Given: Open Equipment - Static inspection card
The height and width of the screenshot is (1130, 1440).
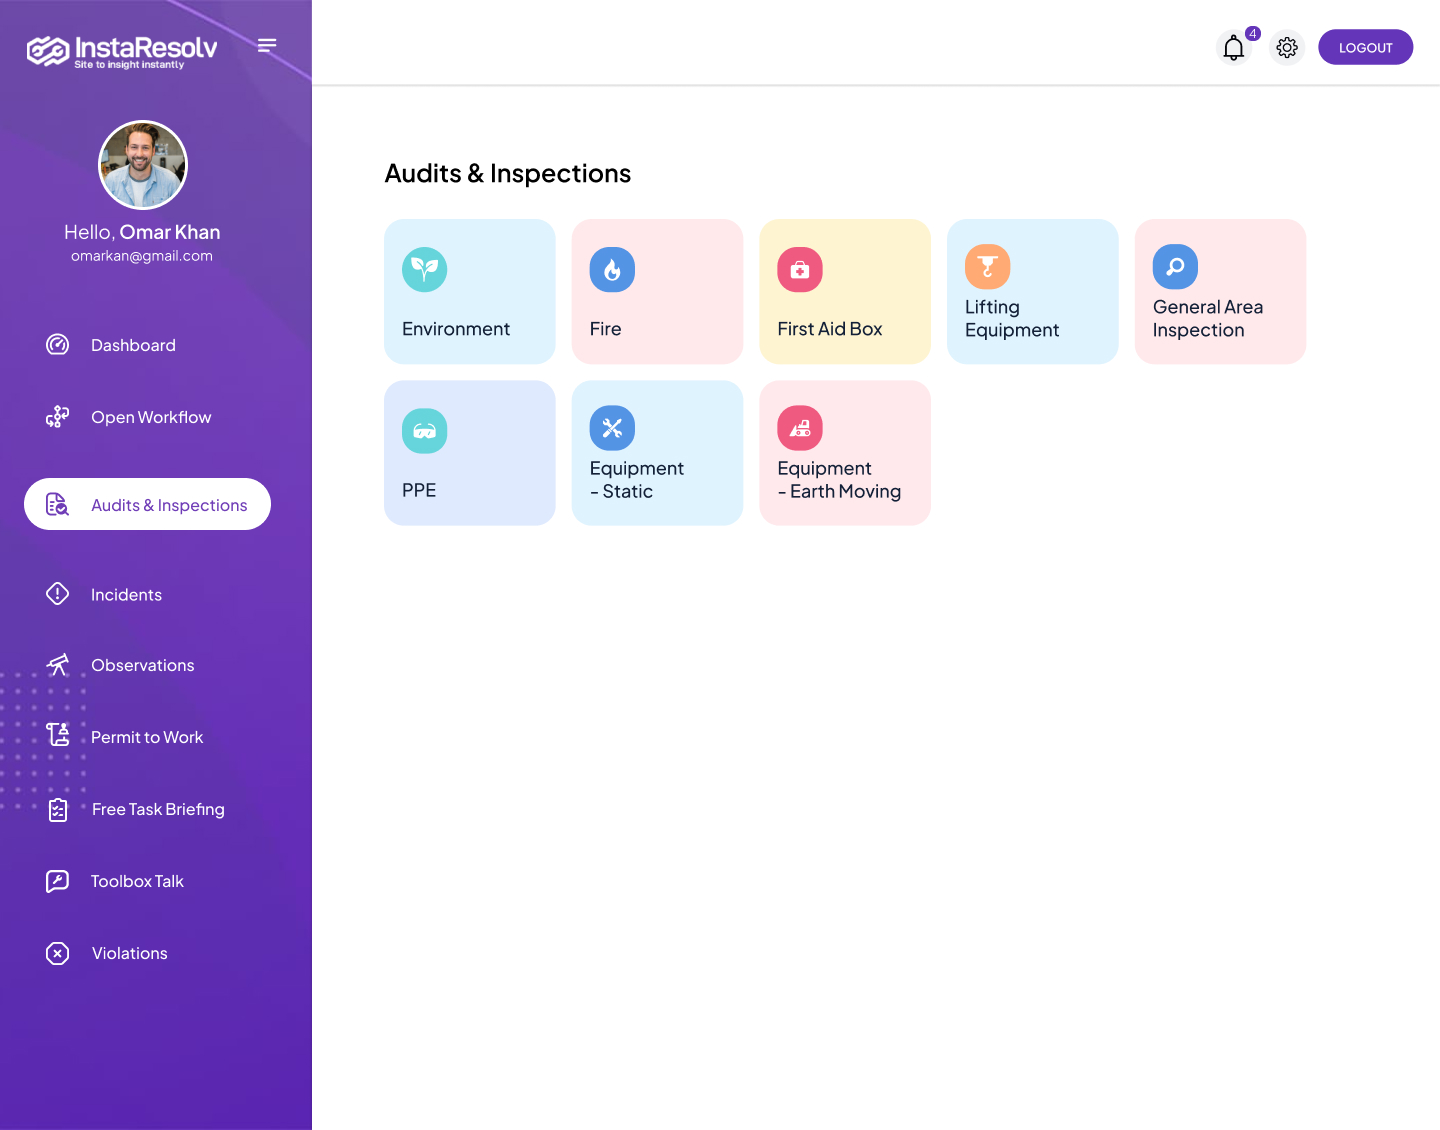Looking at the screenshot, I should point(657,453).
